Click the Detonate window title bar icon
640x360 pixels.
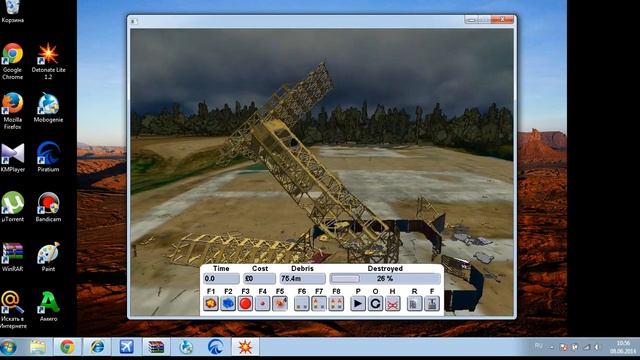pos(133,21)
